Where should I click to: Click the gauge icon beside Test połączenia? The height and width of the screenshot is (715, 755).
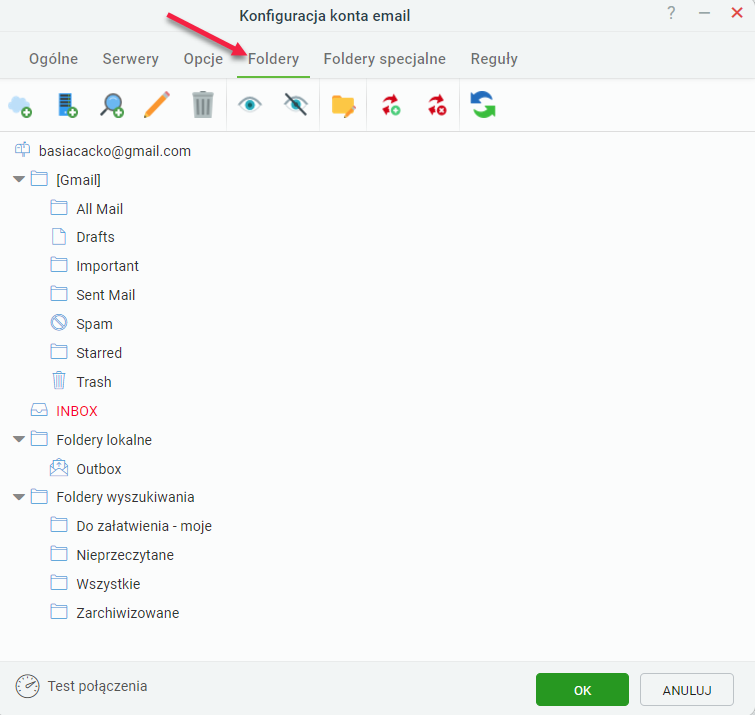pyautogui.click(x=27, y=686)
